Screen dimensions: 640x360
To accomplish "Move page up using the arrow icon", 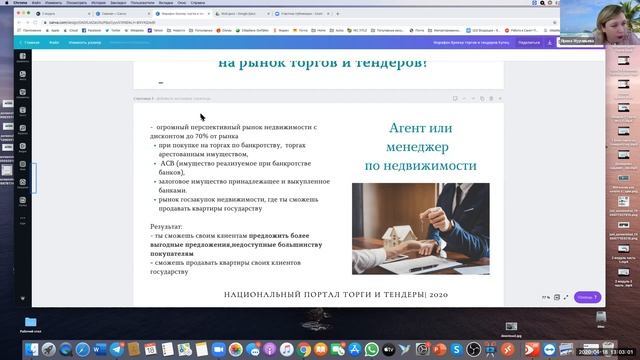I will point(464,98).
